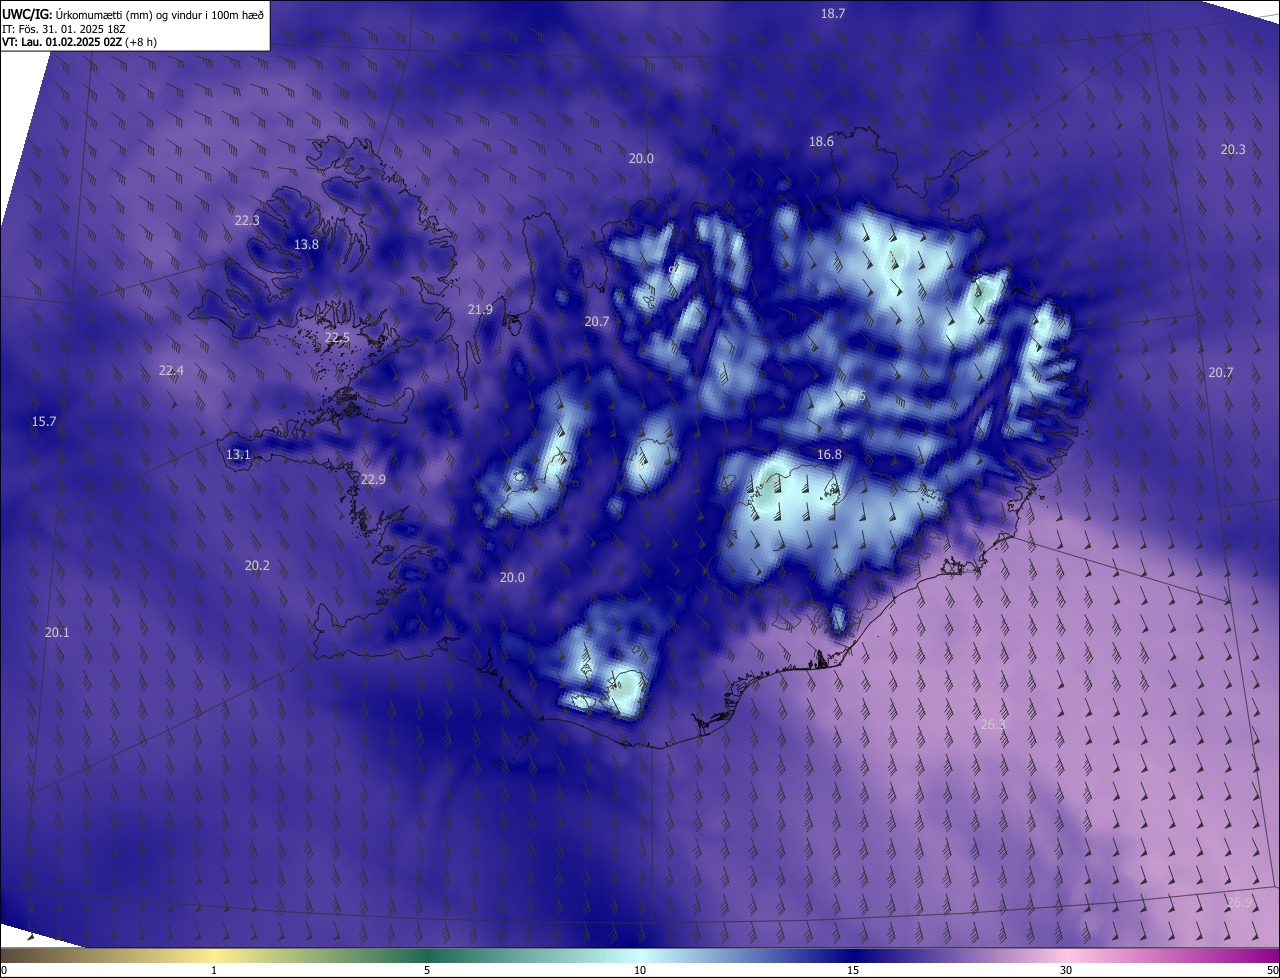Select the 18.7 value label

pyautogui.click(x=833, y=13)
